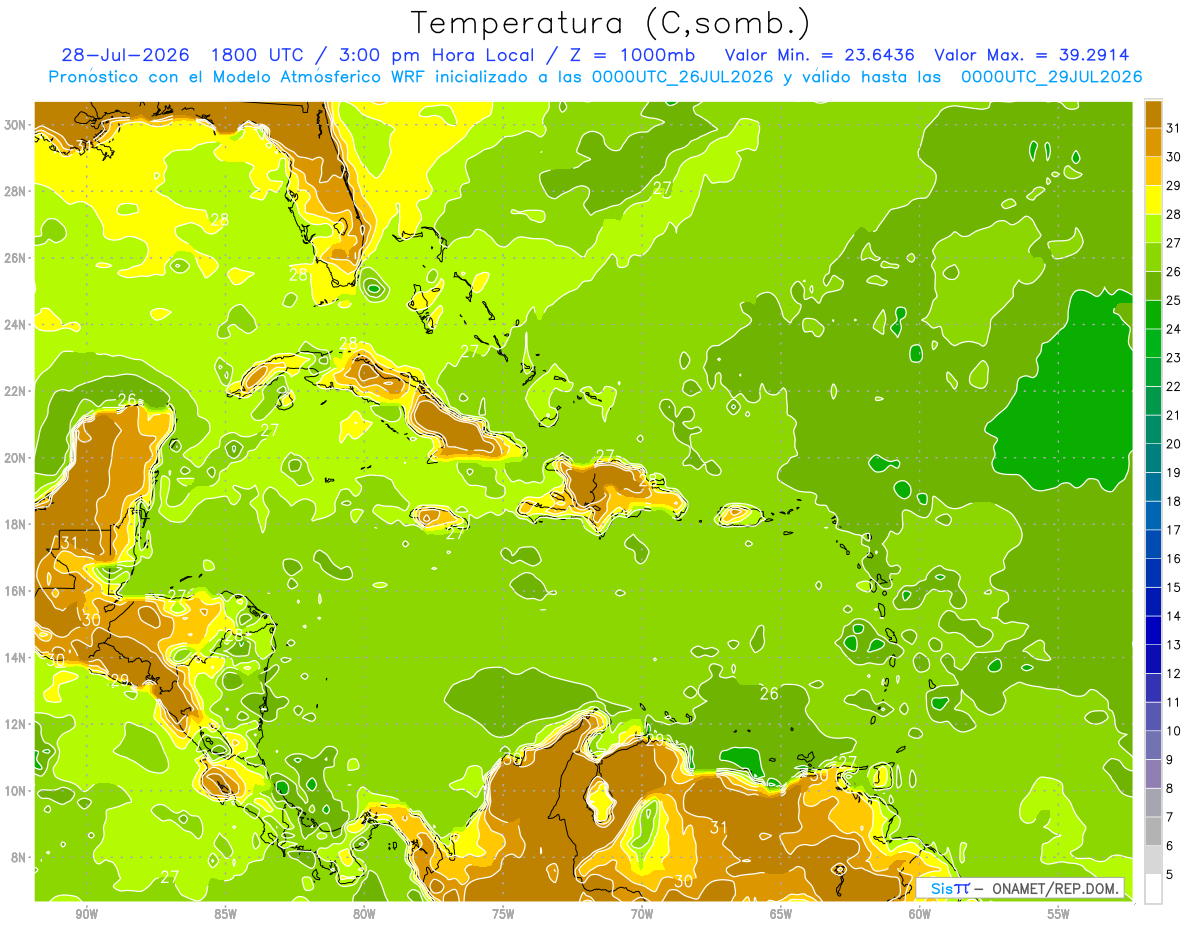The image size is (1200, 927).
Task: Click the 'ONAMET/REP.DOM.' credit label
Action: tap(1055, 888)
